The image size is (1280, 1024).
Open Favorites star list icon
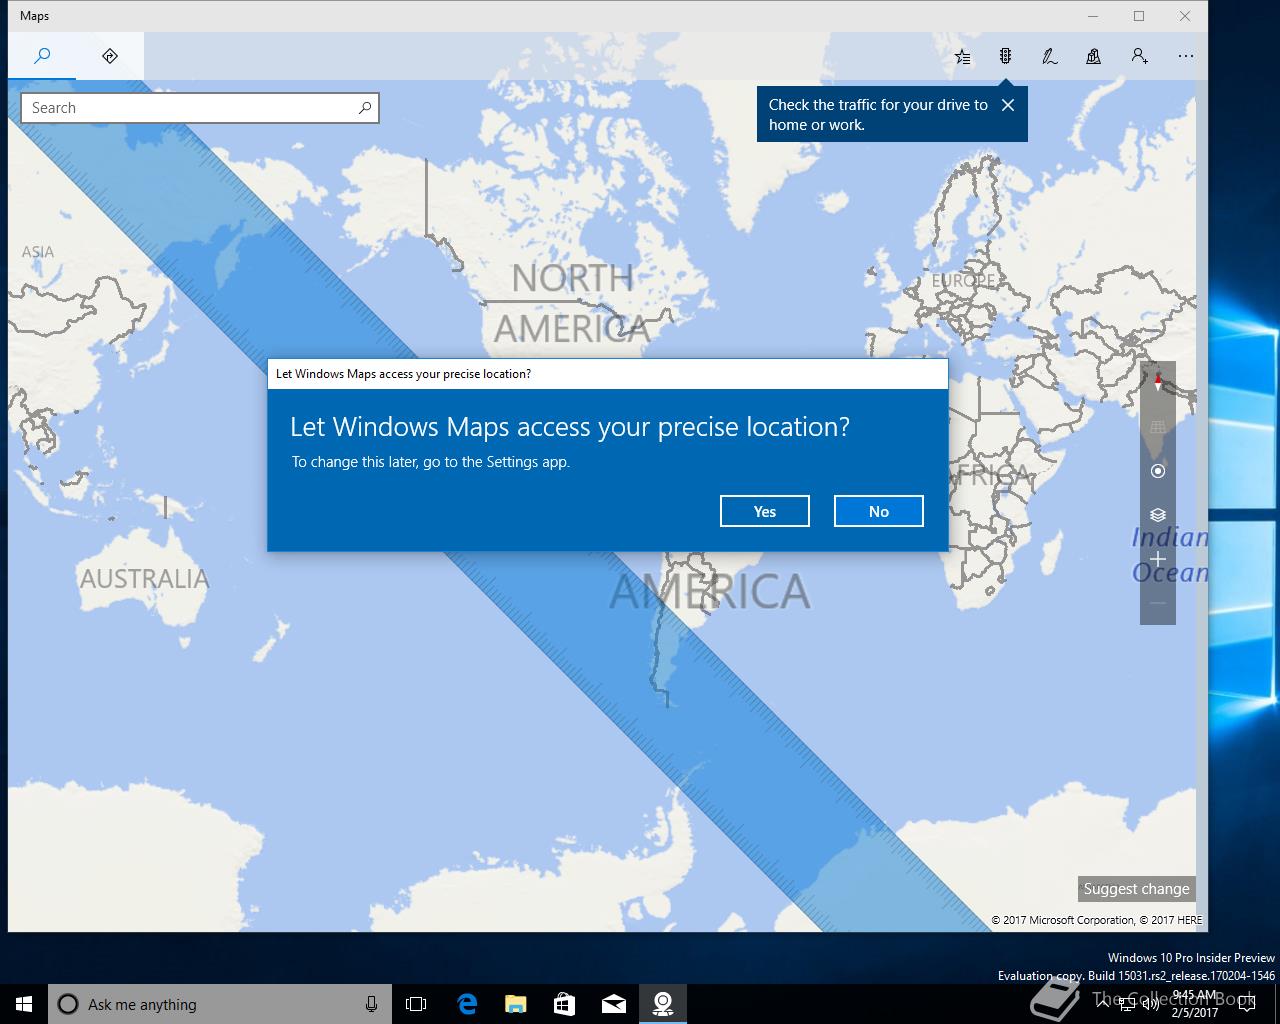tap(962, 56)
